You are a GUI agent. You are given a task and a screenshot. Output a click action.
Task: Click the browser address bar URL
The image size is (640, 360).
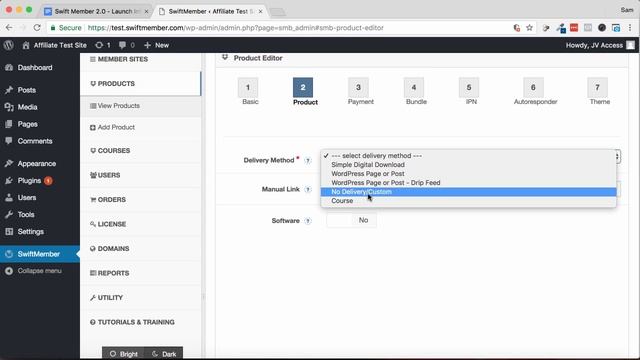tap(236, 28)
